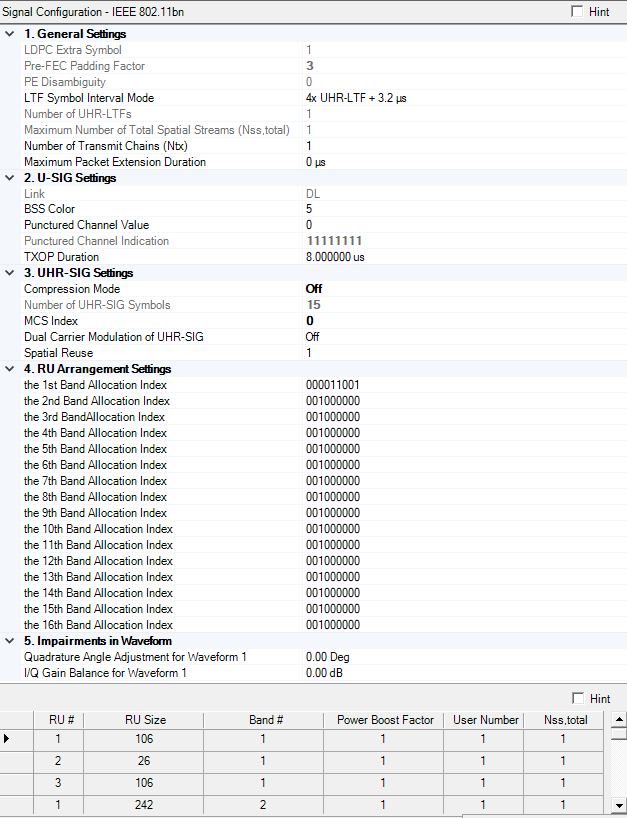Edit BSS Color value 5

464,209
